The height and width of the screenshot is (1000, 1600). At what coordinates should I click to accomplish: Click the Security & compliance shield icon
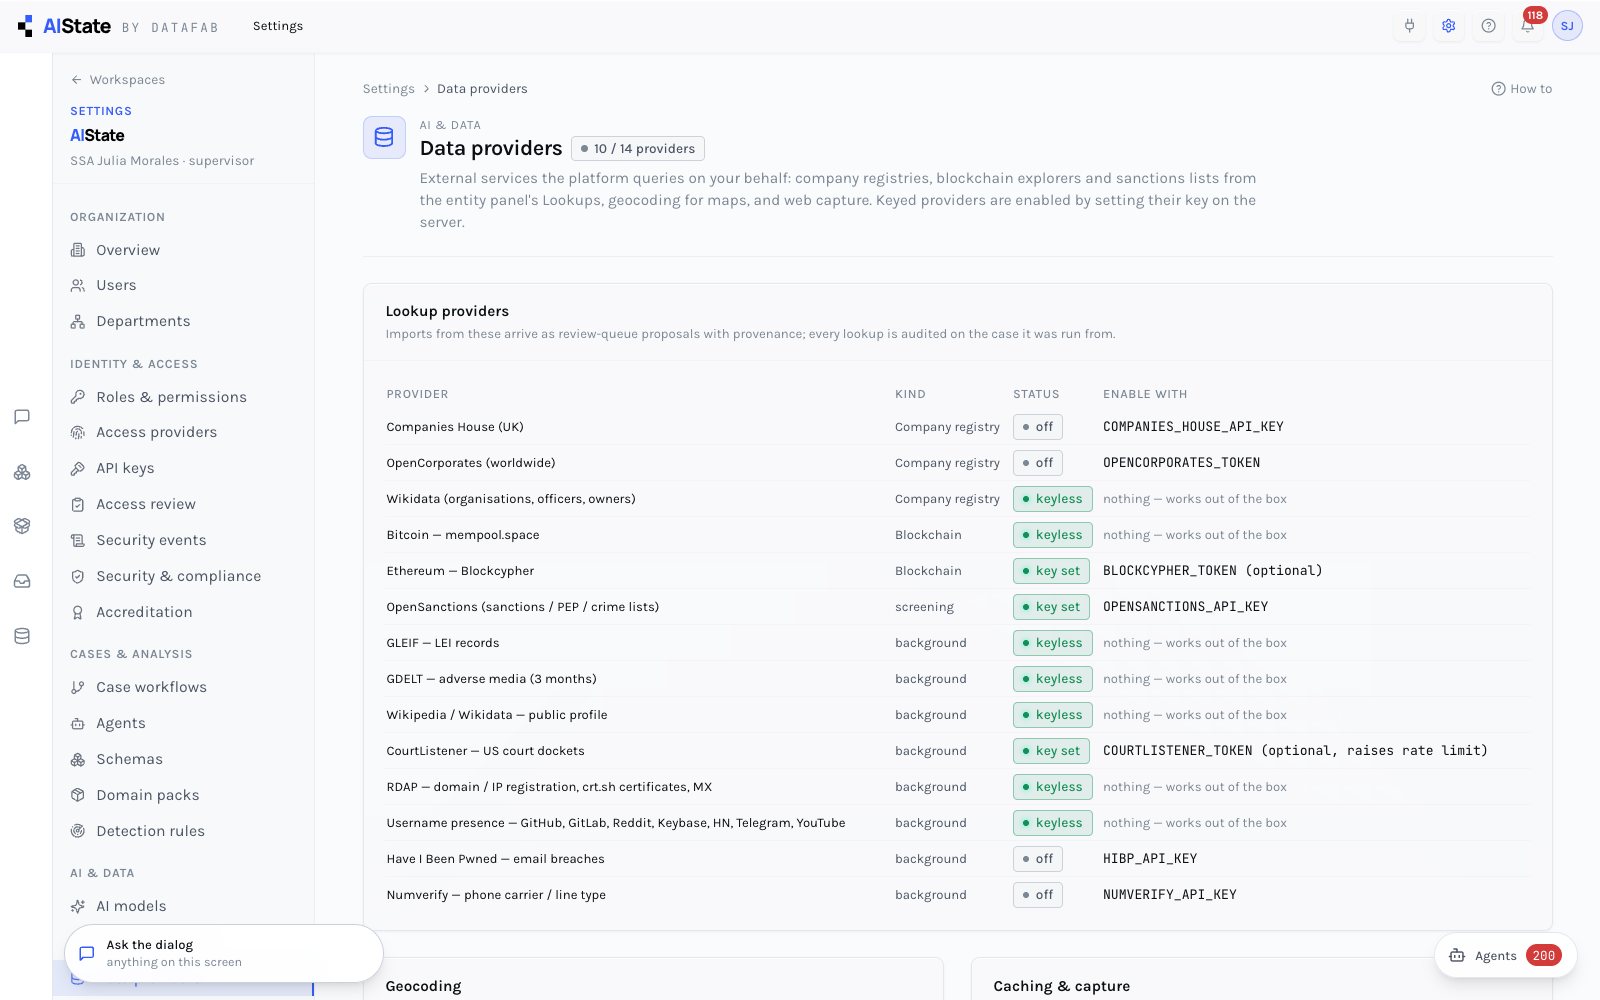point(78,577)
